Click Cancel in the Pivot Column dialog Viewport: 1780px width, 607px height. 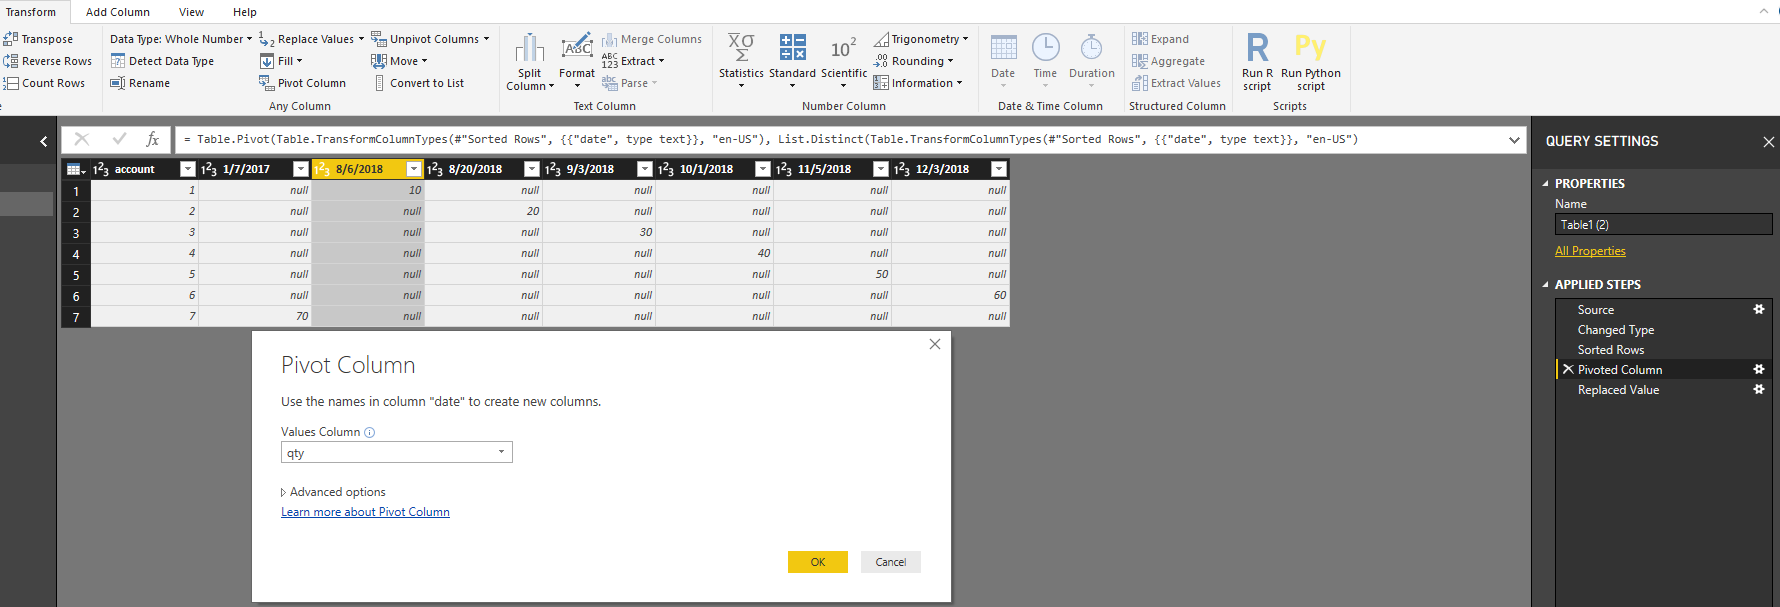(891, 562)
